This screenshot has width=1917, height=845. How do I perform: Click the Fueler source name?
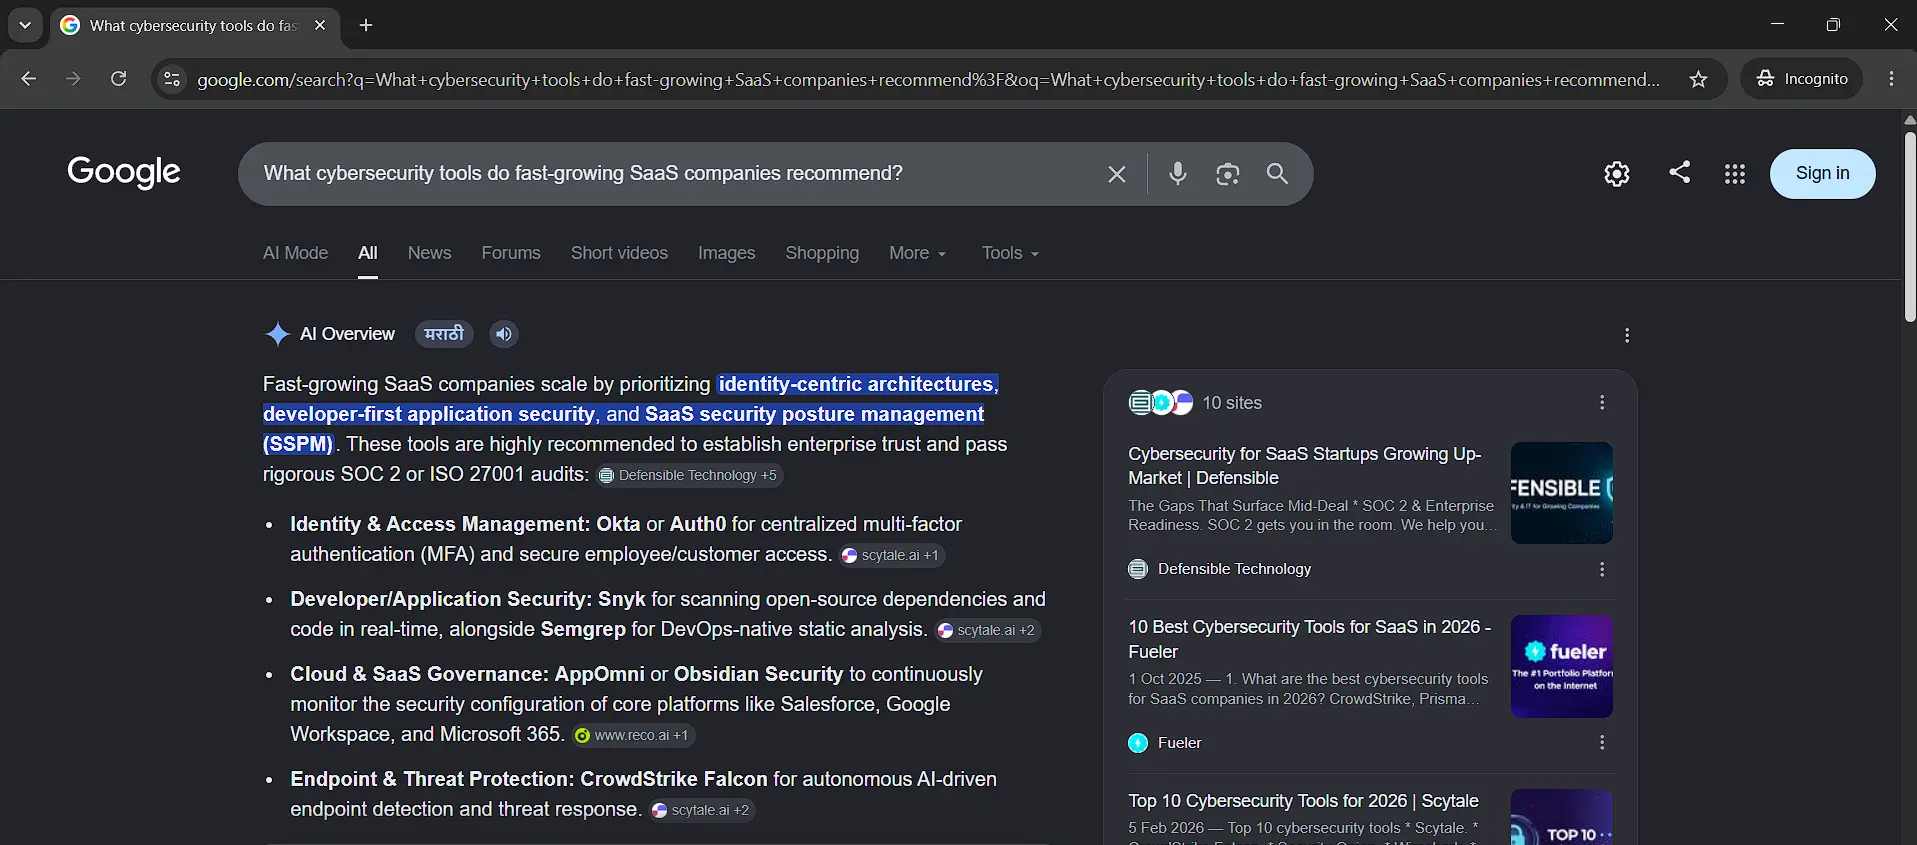(x=1179, y=743)
